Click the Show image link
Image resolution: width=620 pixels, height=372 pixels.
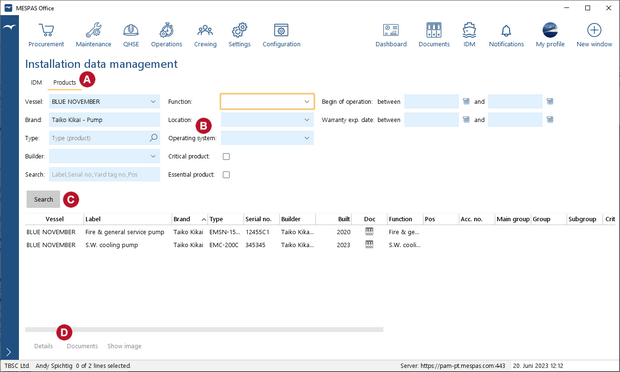click(x=124, y=346)
